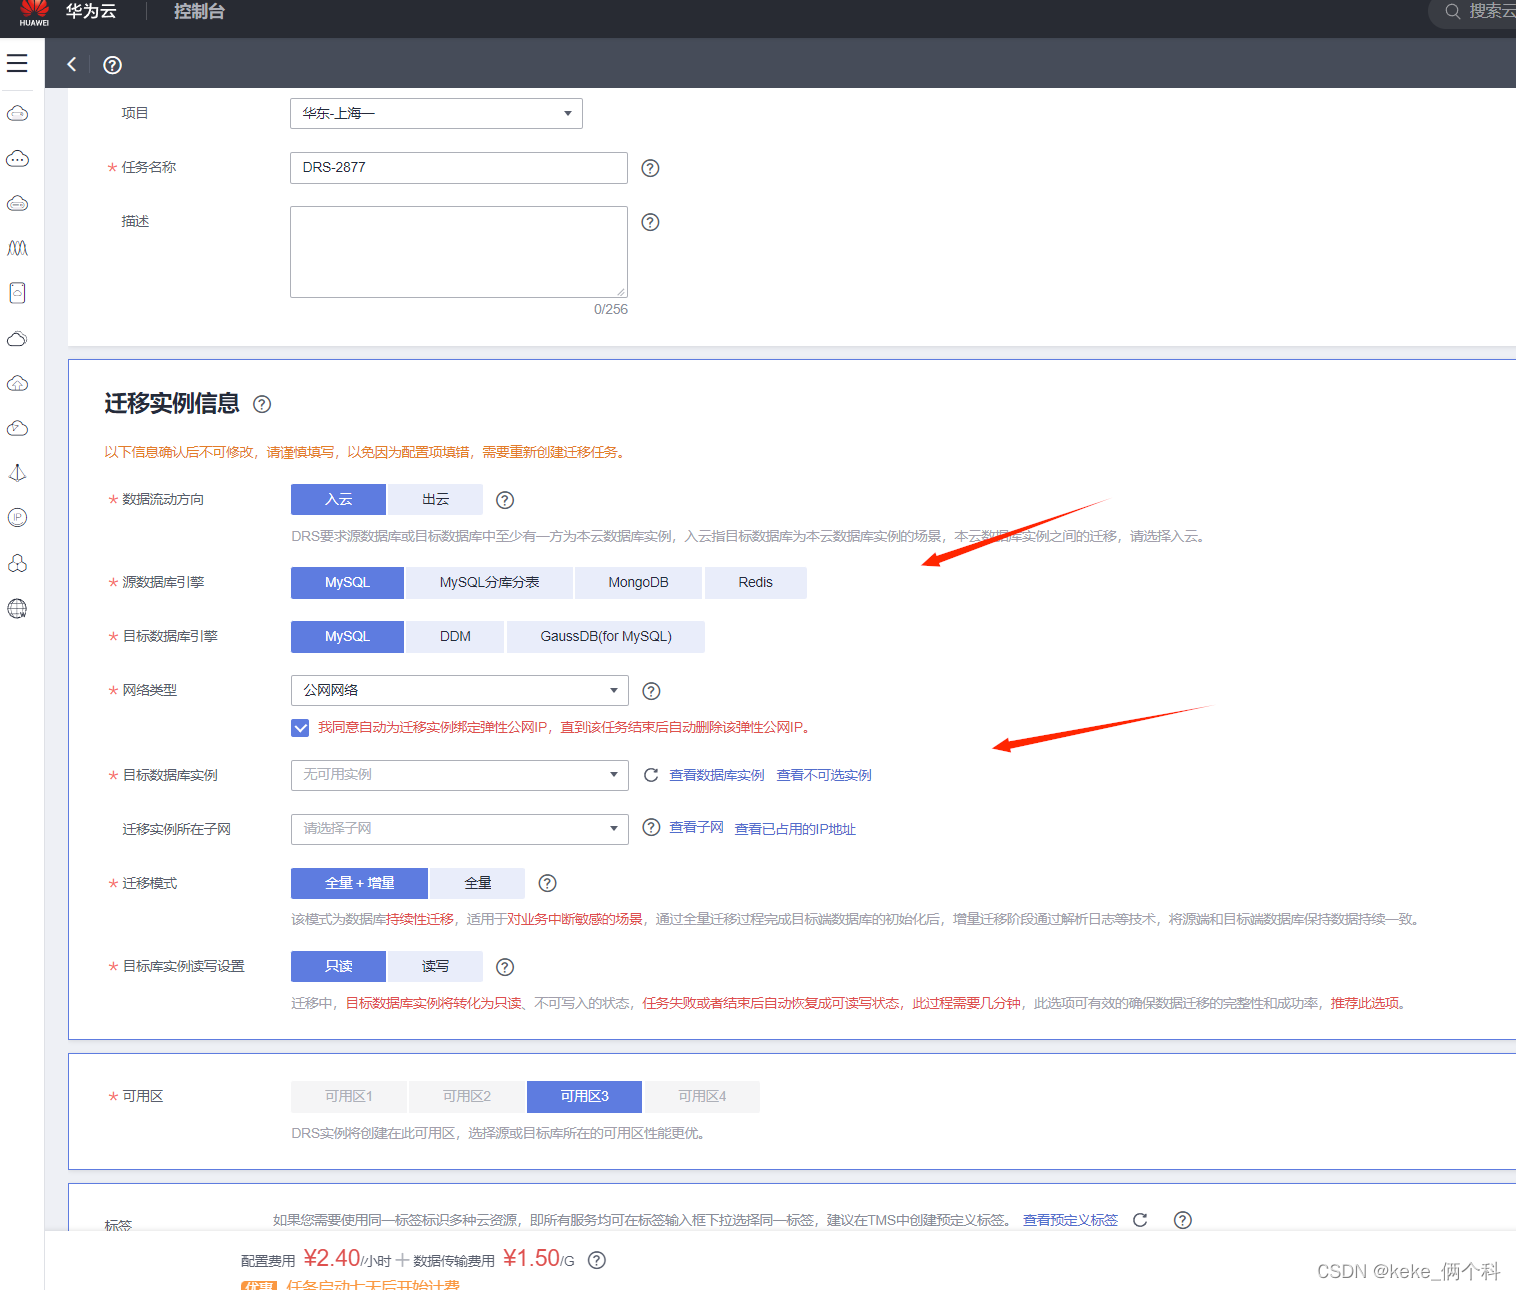Click the back arrow icon
The height and width of the screenshot is (1290, 1516).
click(x=72, y=64)
